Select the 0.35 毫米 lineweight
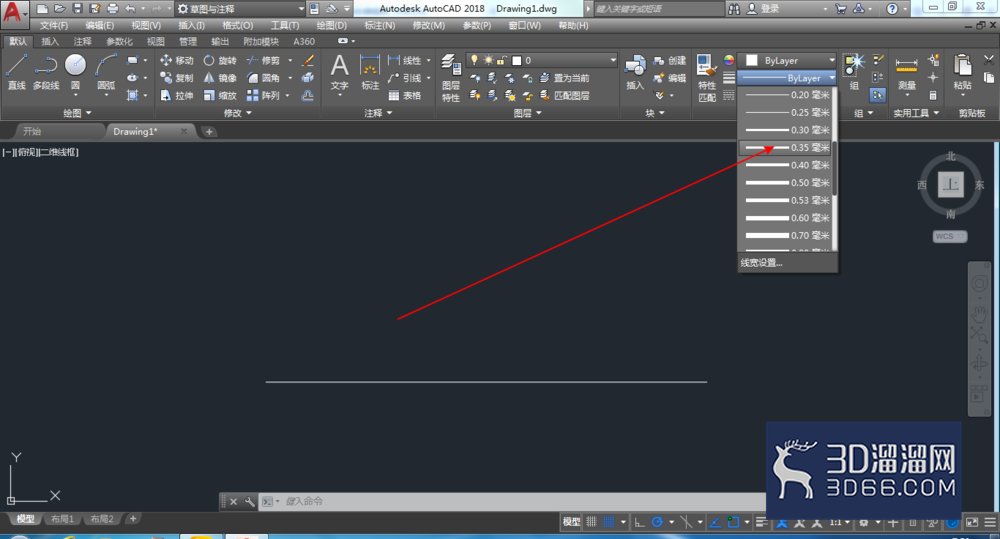Viewport: 1000px width, 539px height. coord(786,147)
